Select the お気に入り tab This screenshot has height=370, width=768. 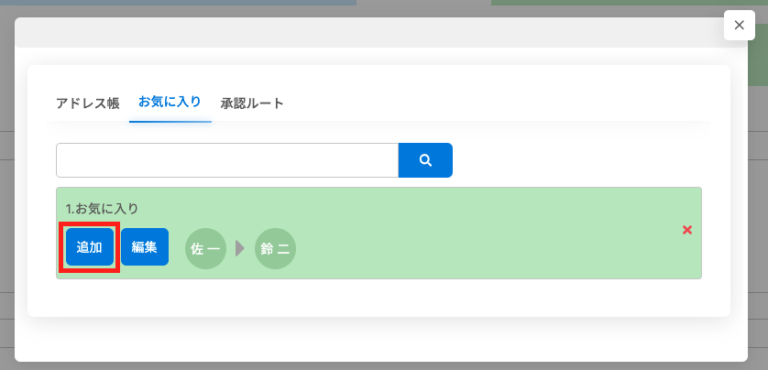click(170, 102)
